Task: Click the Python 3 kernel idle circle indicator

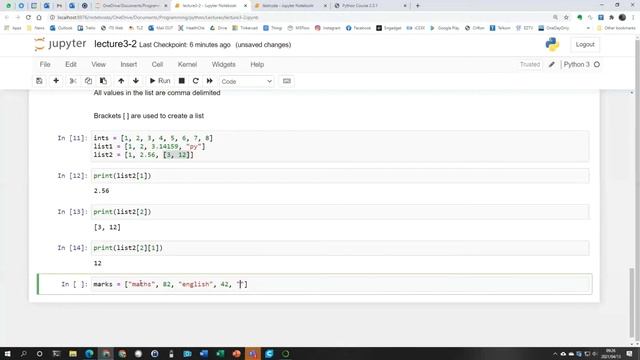Action: click(x=597, y=64)
